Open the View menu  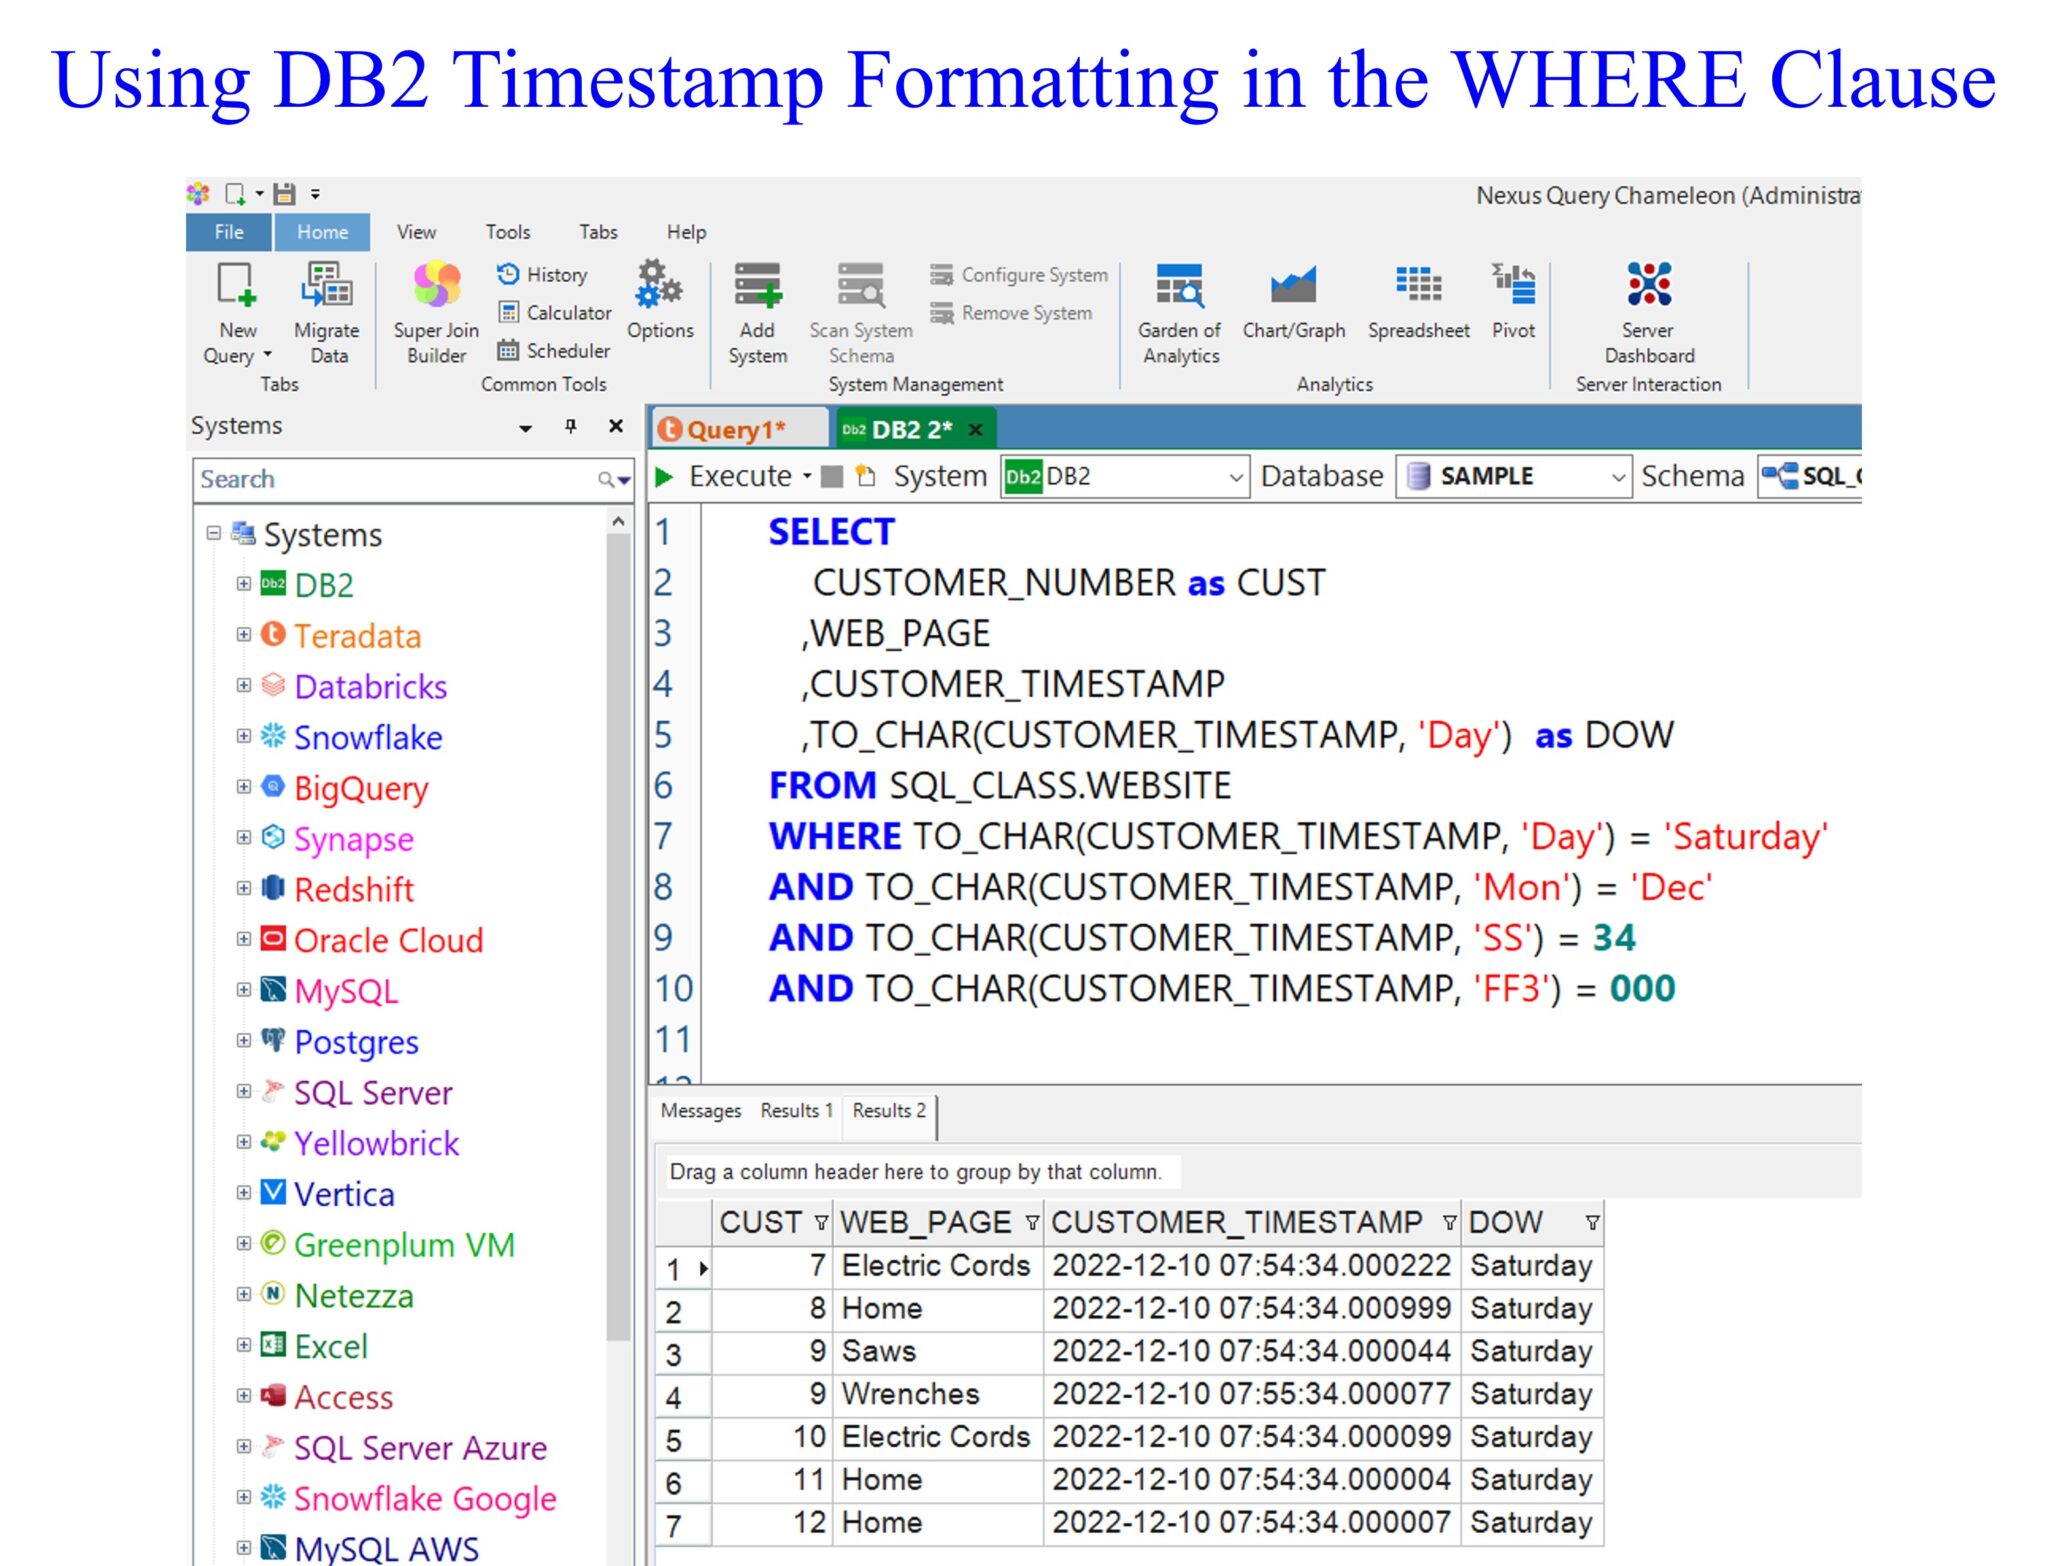tap(416, 232)
